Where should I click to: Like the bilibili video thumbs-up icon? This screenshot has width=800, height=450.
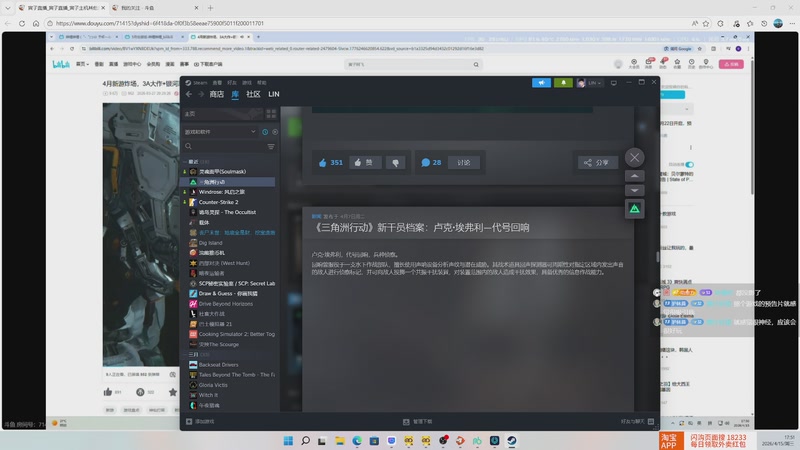[x=108, y=392]
